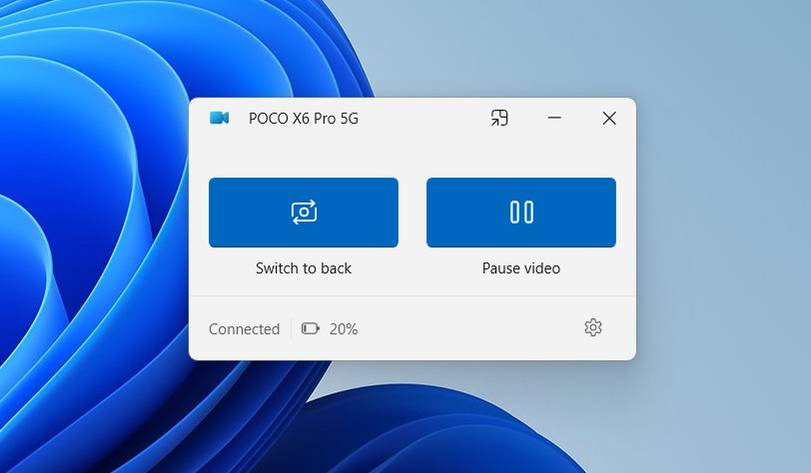Click the two vertical pause bars icon

521,212
